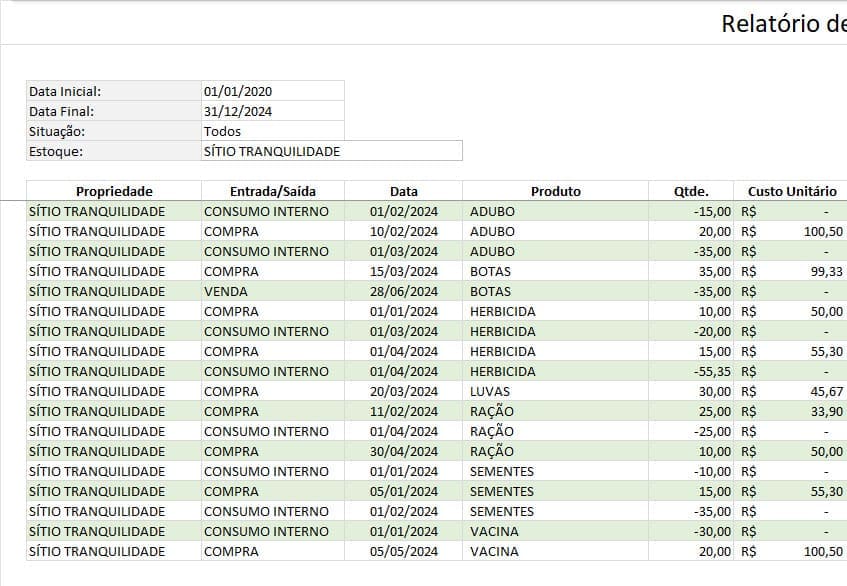Click the Situação field showing Todos
Screen dimensions: 847x586
tap(273, 131)
